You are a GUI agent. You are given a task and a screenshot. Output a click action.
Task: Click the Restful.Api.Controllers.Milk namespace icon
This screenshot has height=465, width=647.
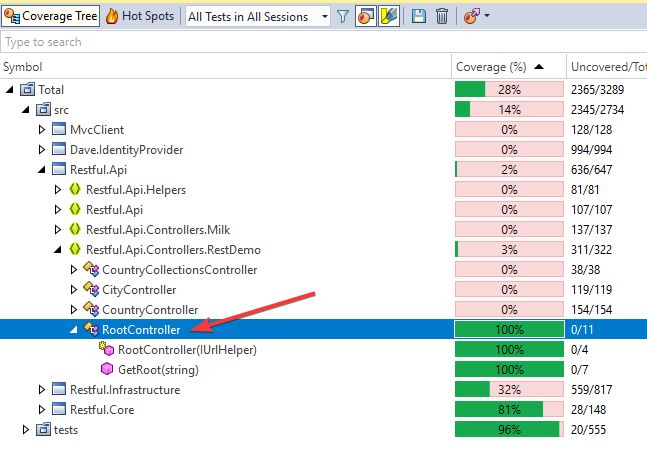pos(75,229)
